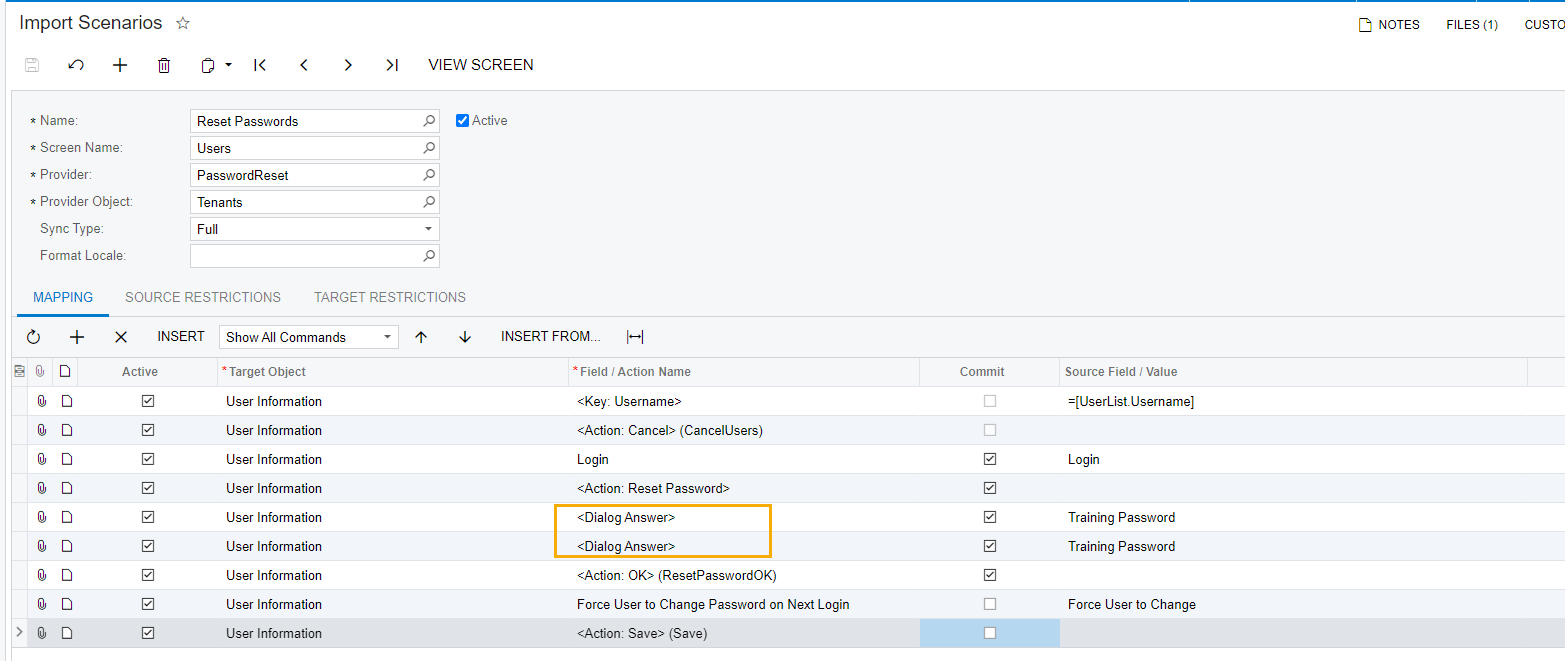Viewport: 1565px width, 661px height.
Task: Move the mapping row up
Action: [x=421, y=337]
